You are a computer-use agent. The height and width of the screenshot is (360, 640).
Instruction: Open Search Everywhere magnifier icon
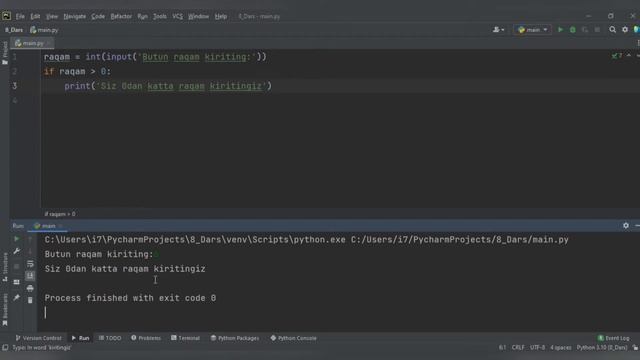click(x=613, y=30)
